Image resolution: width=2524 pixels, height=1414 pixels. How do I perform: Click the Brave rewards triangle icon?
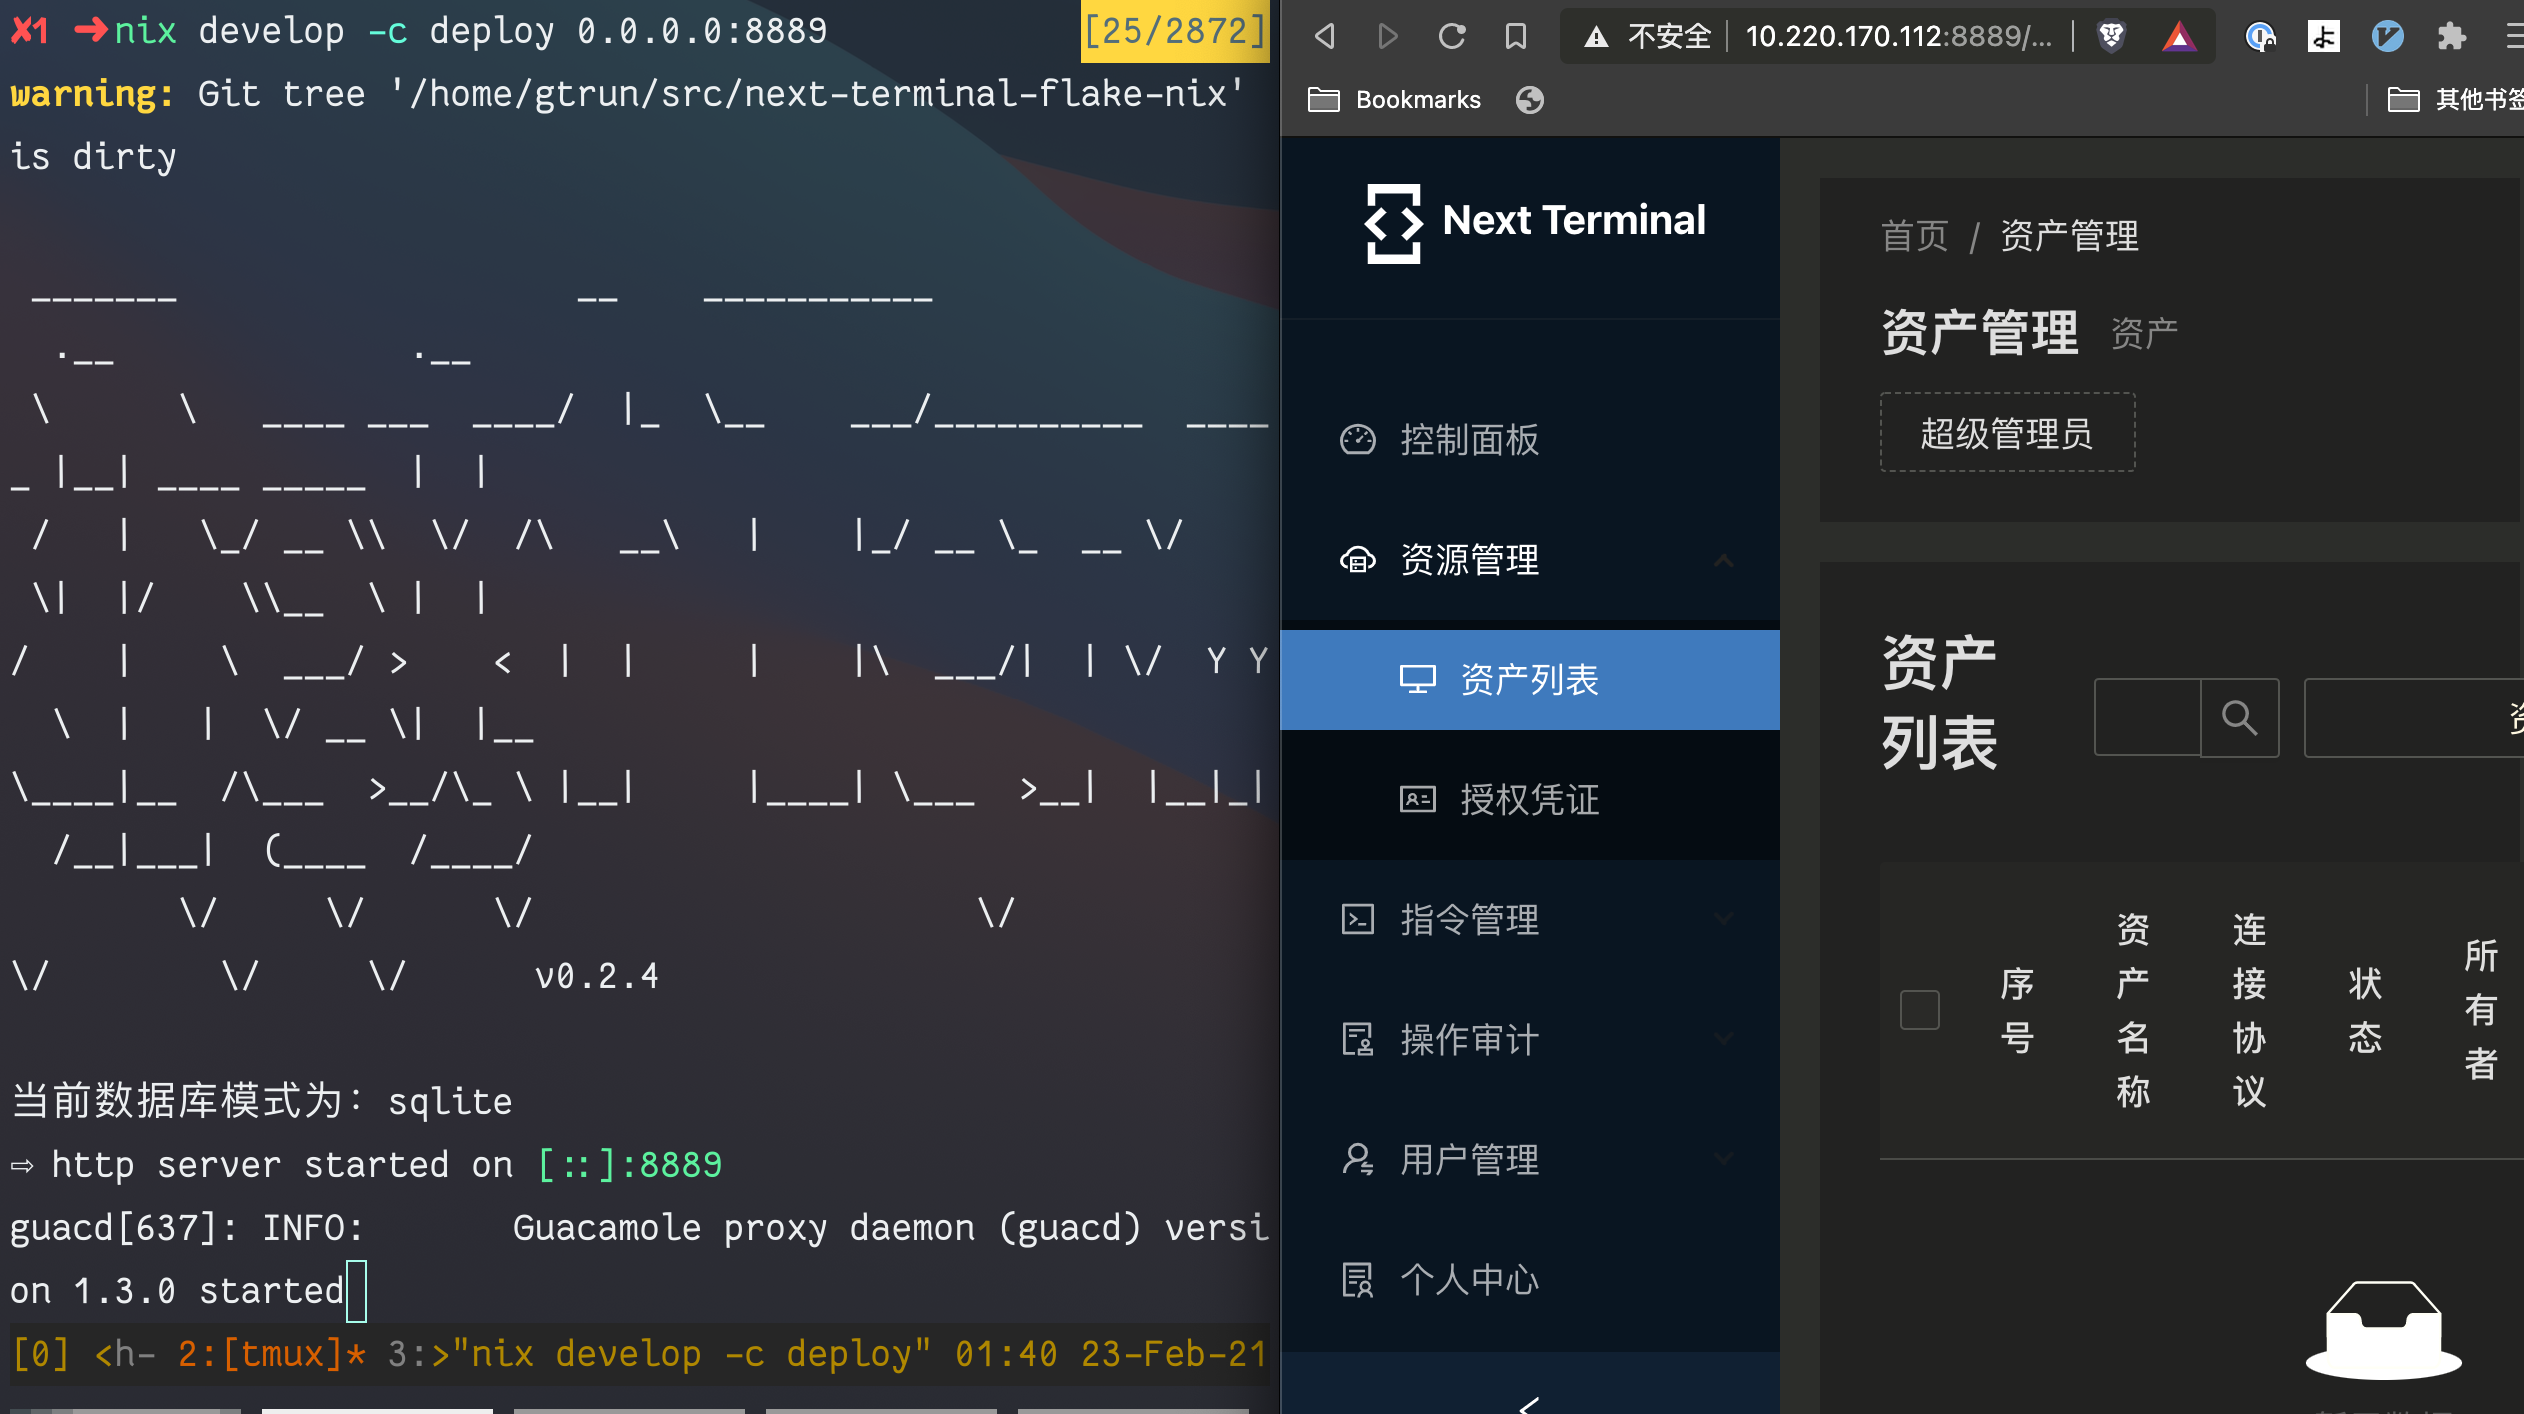click(x=2179, y=37)
